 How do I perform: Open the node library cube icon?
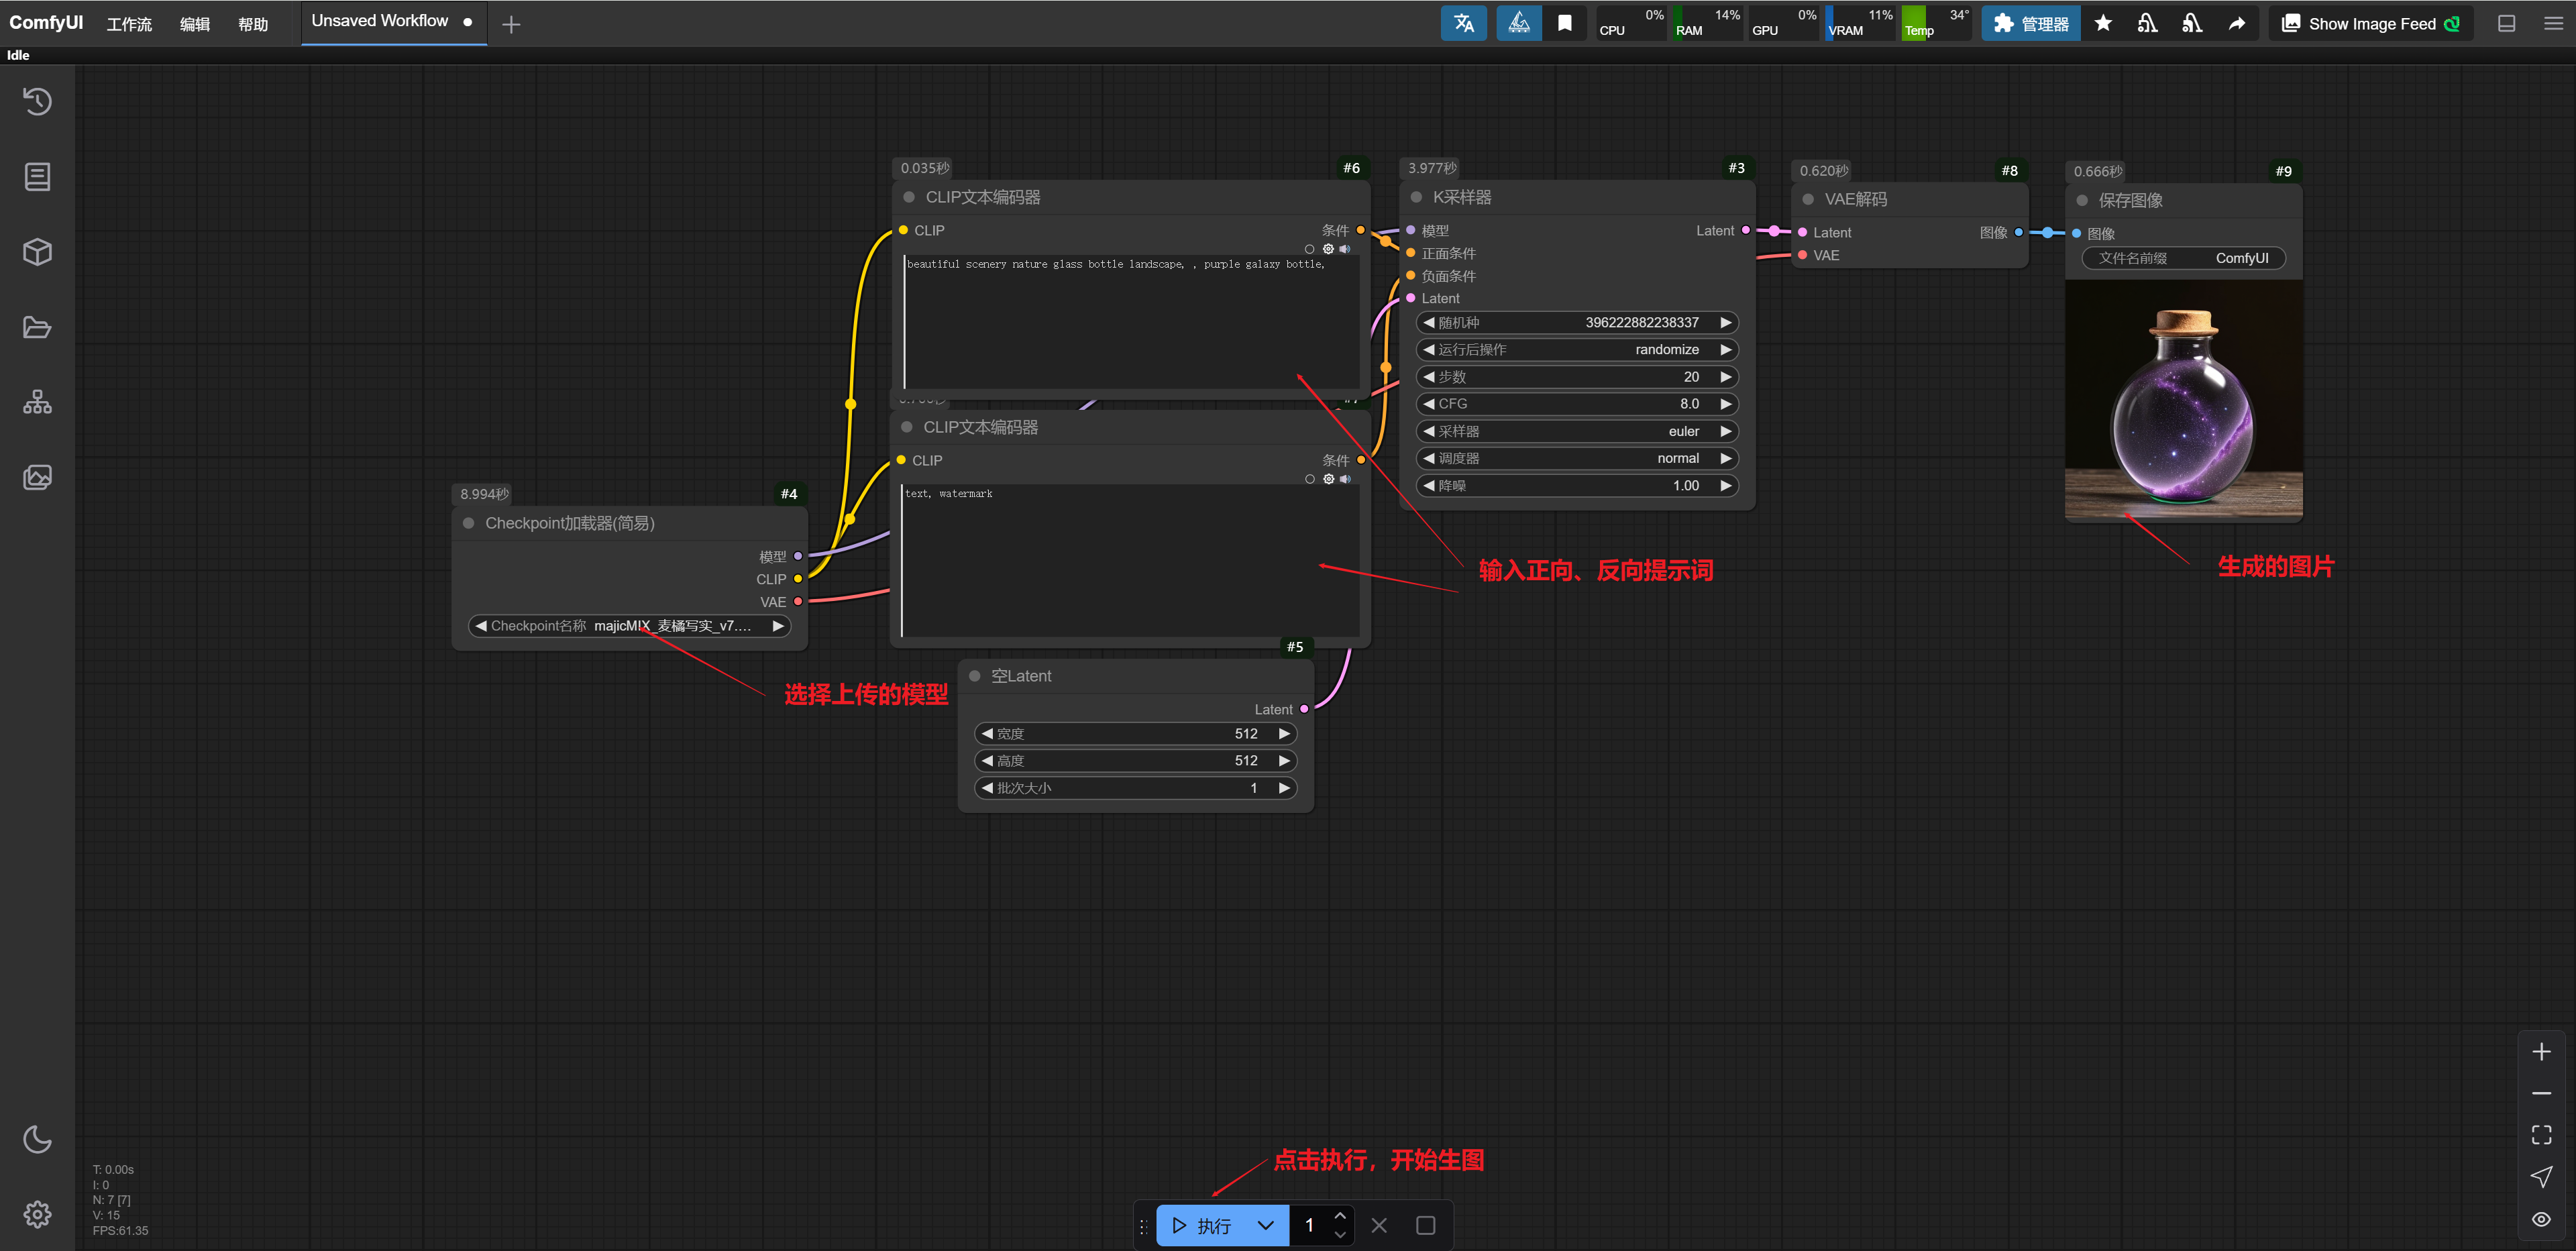(37, 252)
